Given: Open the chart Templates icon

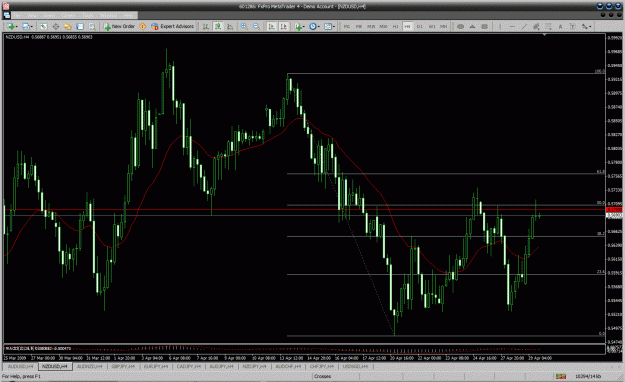Looking at the screenshot, I should click(328, 26).
